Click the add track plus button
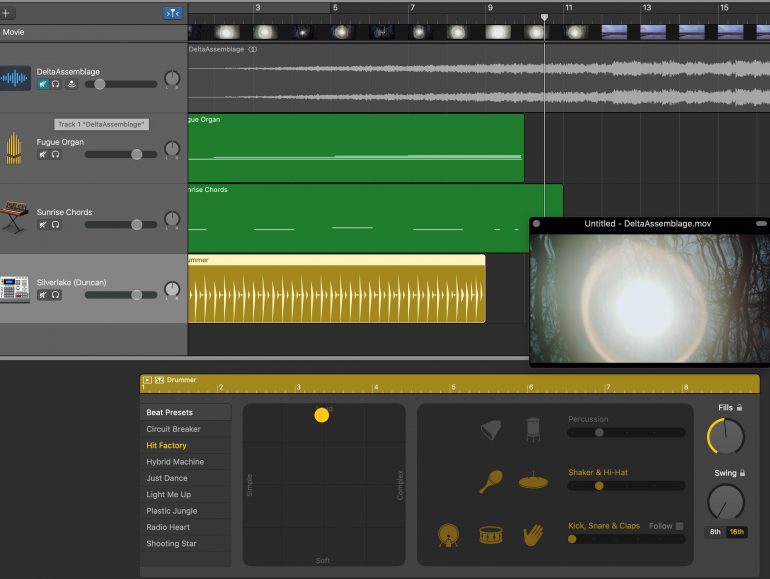Image resolution: width=770 pixels, height=579 pixels. (x=7, y=13)
